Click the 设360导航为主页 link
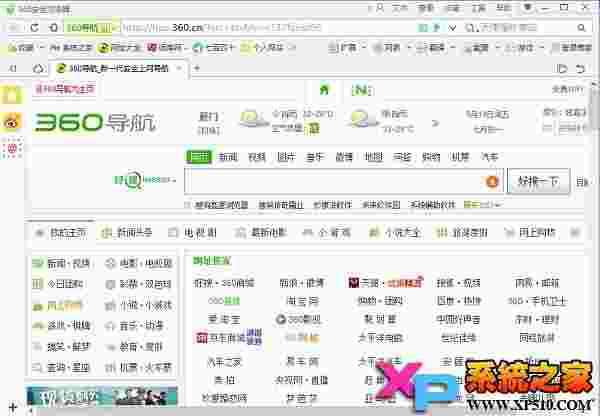Screen dimensions: 600x416 point(65,90)
